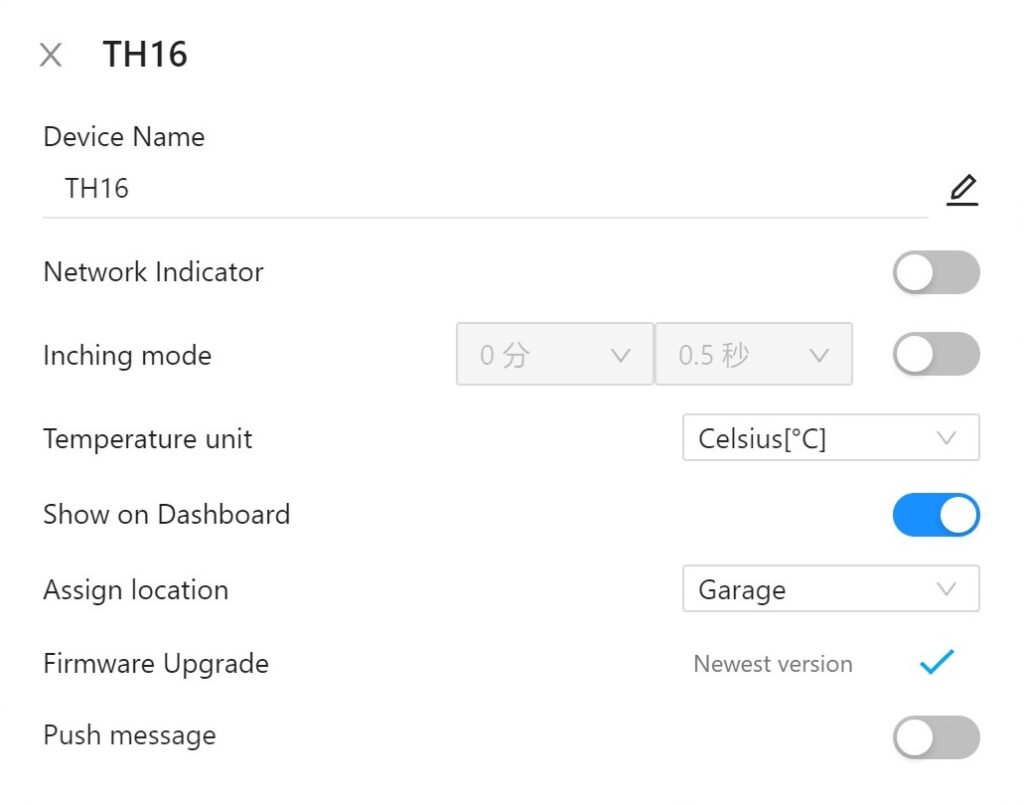Open the Inching mode seconds dropdown
Viewport: 1024px width, 805px height.
[753, 354]
